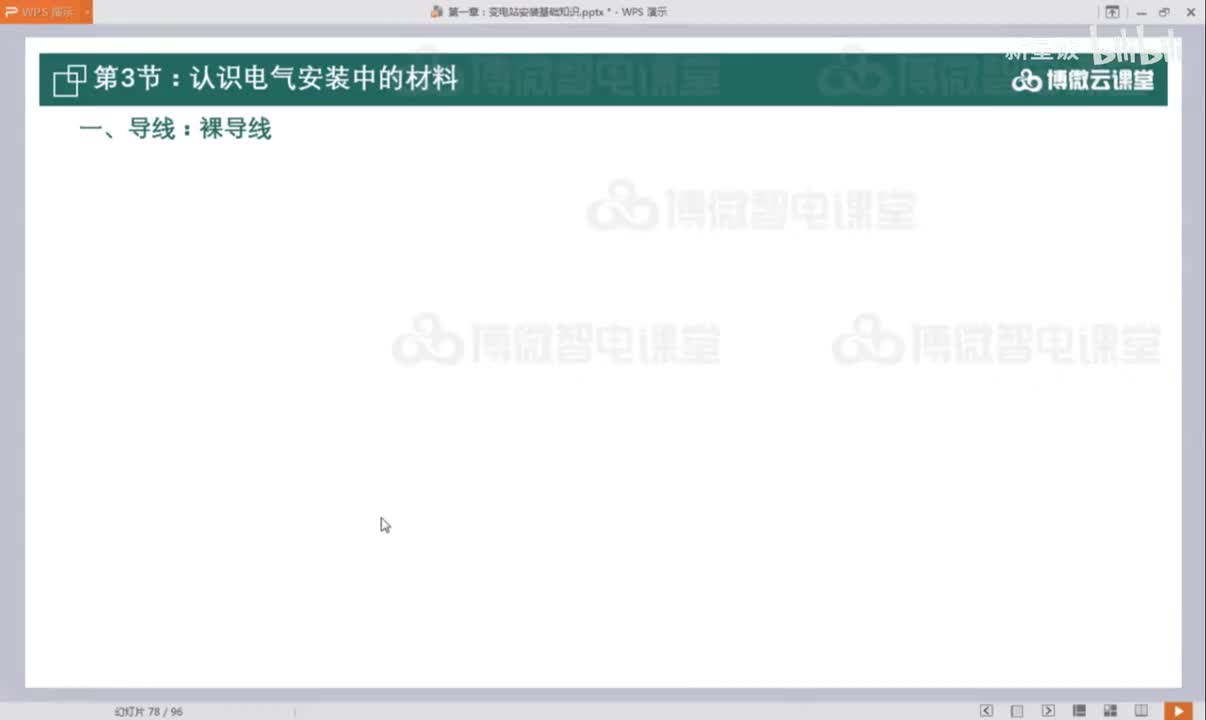Go to next slide using status bar arrow
The image size is (1206, 720).
[x=1048, y=711]
